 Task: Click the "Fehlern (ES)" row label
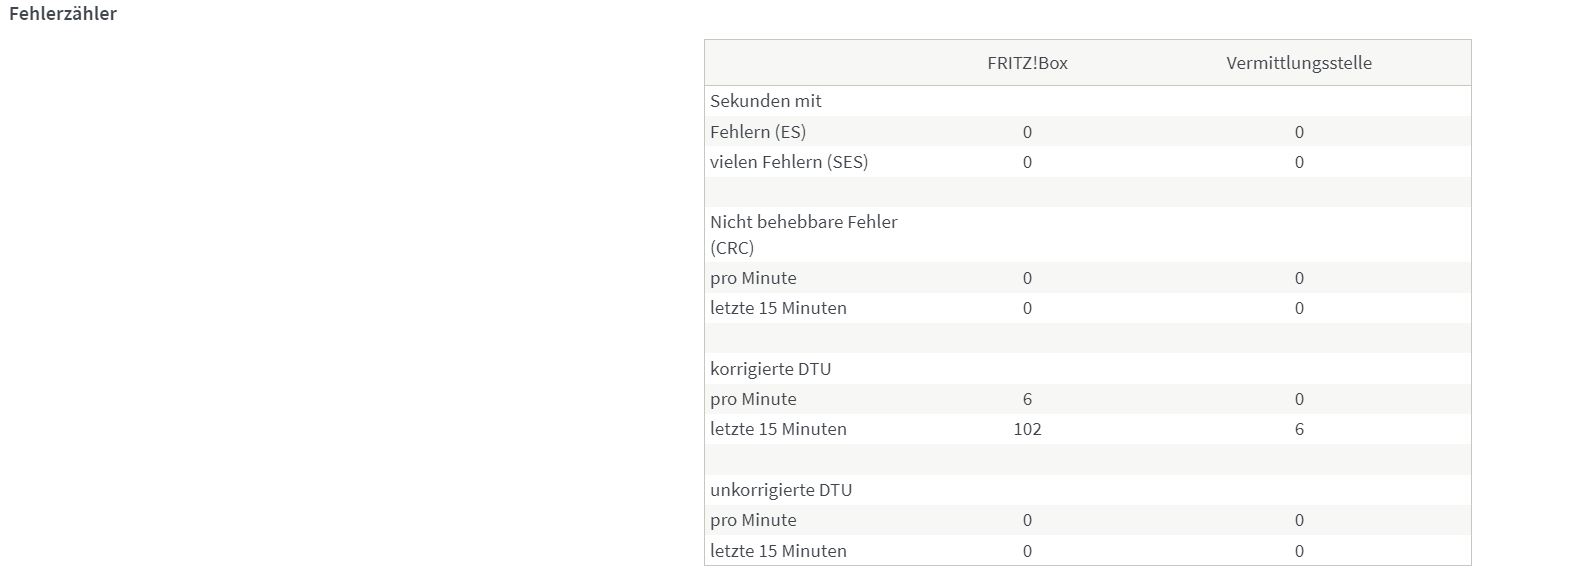[758, 132]
